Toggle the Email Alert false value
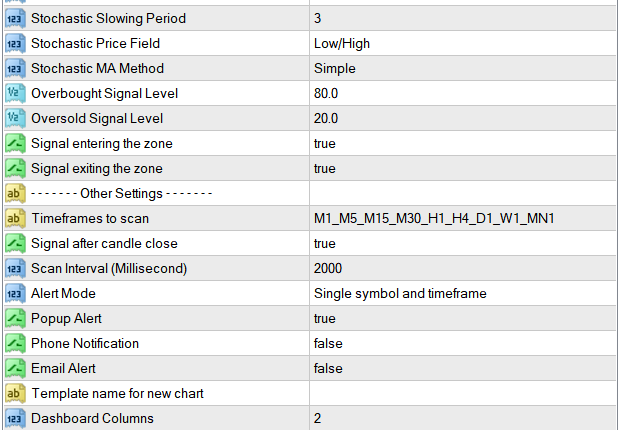619x430 pixels. click(328, 369)
